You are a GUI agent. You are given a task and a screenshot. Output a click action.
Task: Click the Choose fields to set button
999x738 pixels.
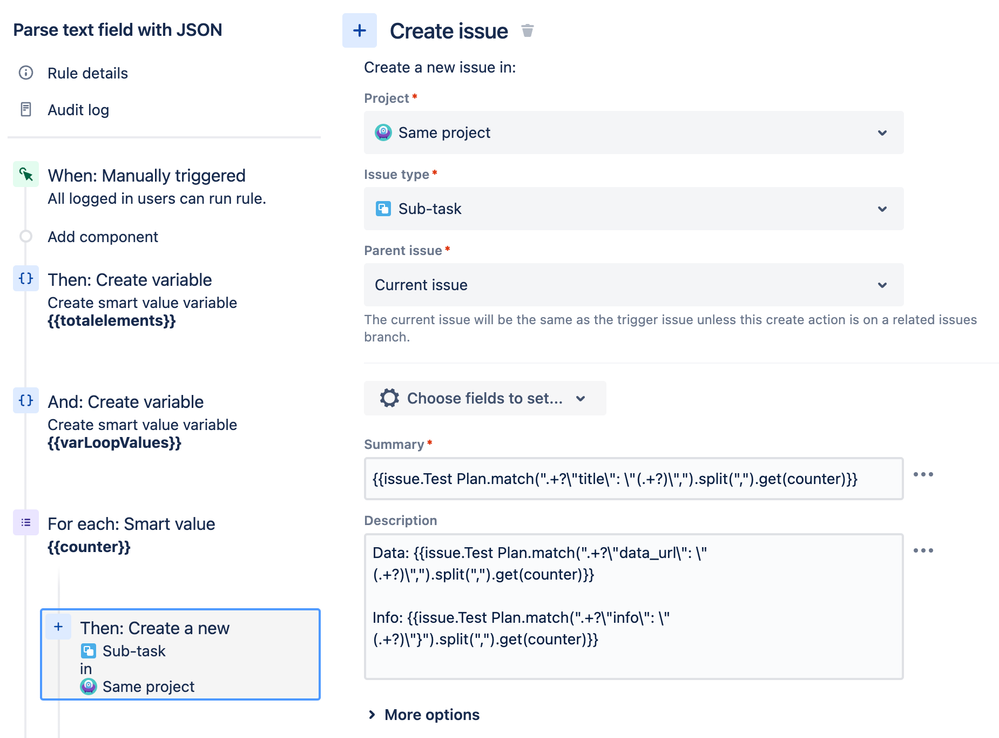(x=485, y=398)
